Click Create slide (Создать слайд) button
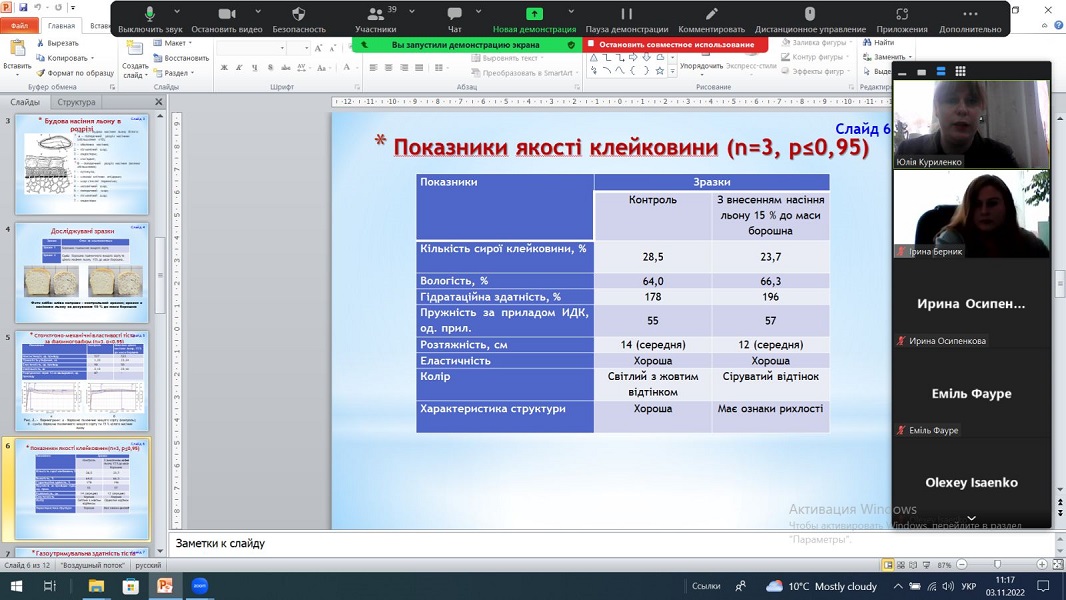1066x600 pixels. click(135, 60)
